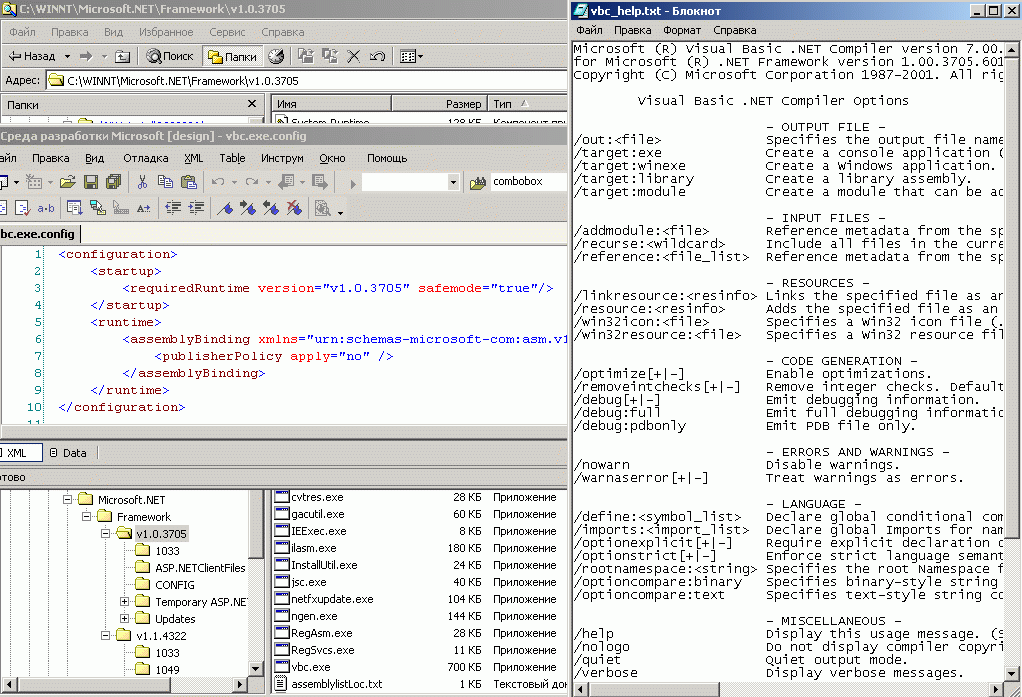This screenshot has height=697, width=1022.
Task: Click the Назад back button
Action: (32, 57)
